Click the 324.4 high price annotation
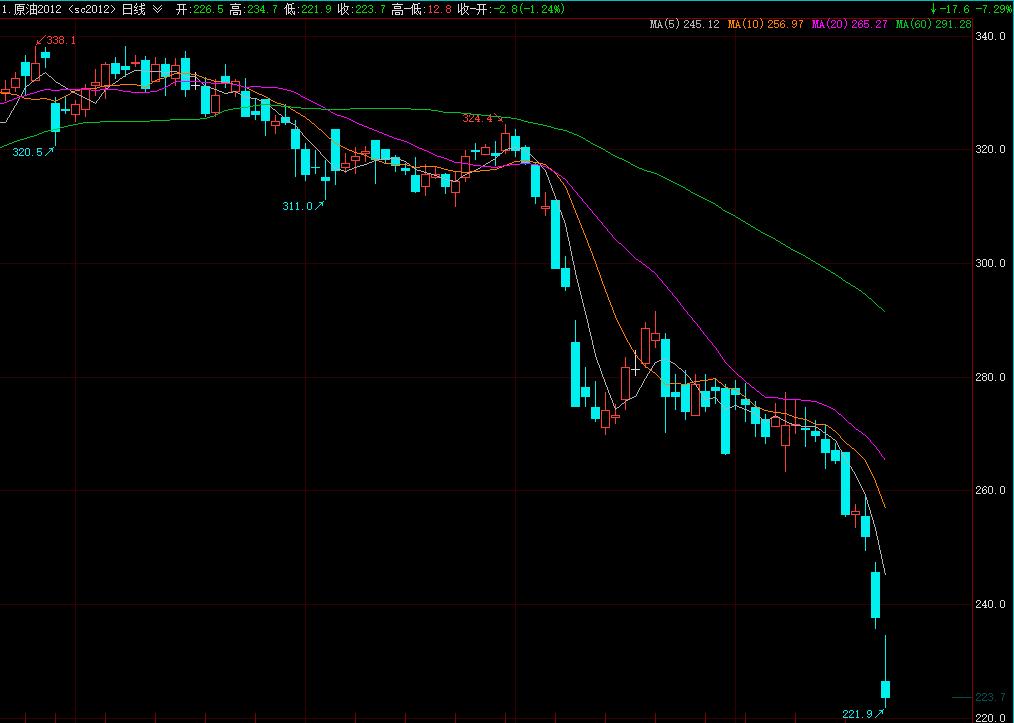This screenshot has height=723, width=1014. pyautogui.click(x=477, y=118)
